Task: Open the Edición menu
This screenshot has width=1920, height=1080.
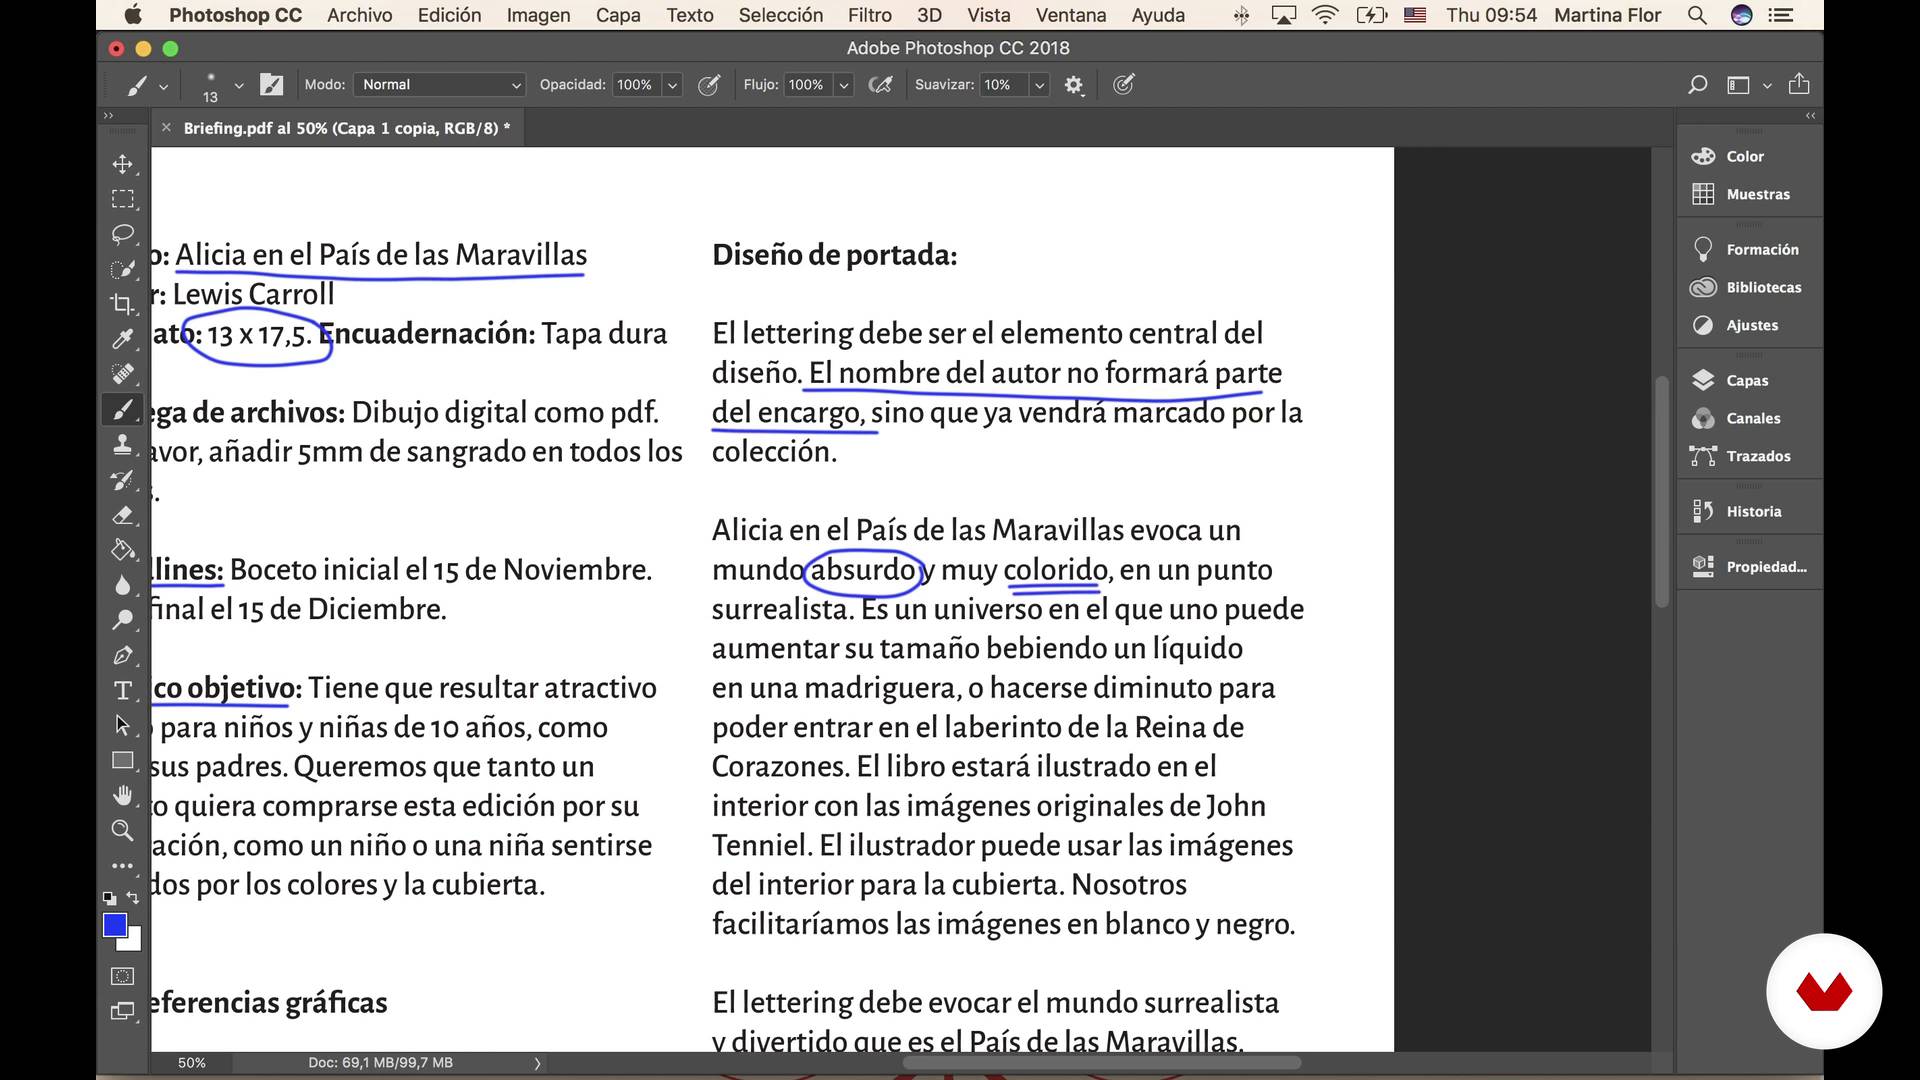Action: click(x=449, y=15)
